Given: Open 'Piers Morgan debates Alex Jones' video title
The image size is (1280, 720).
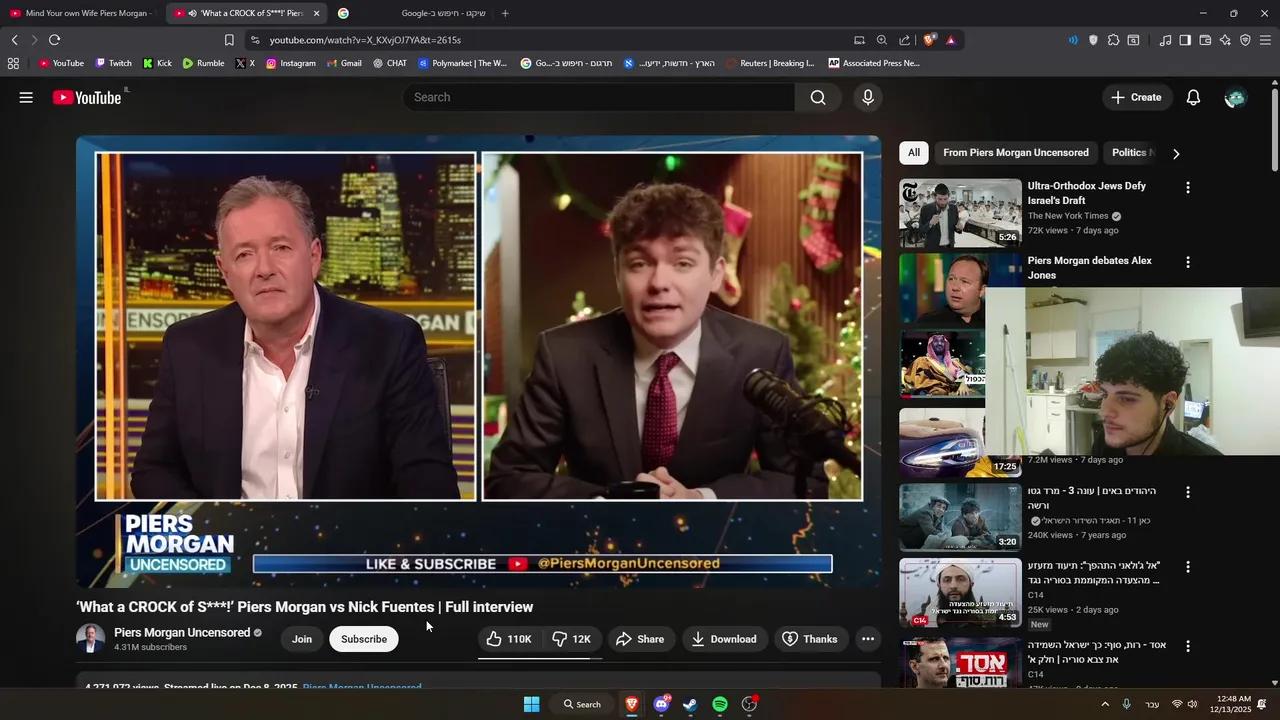Looking at the screenshot, I should pyautogui.click(x=1090, y=268).
